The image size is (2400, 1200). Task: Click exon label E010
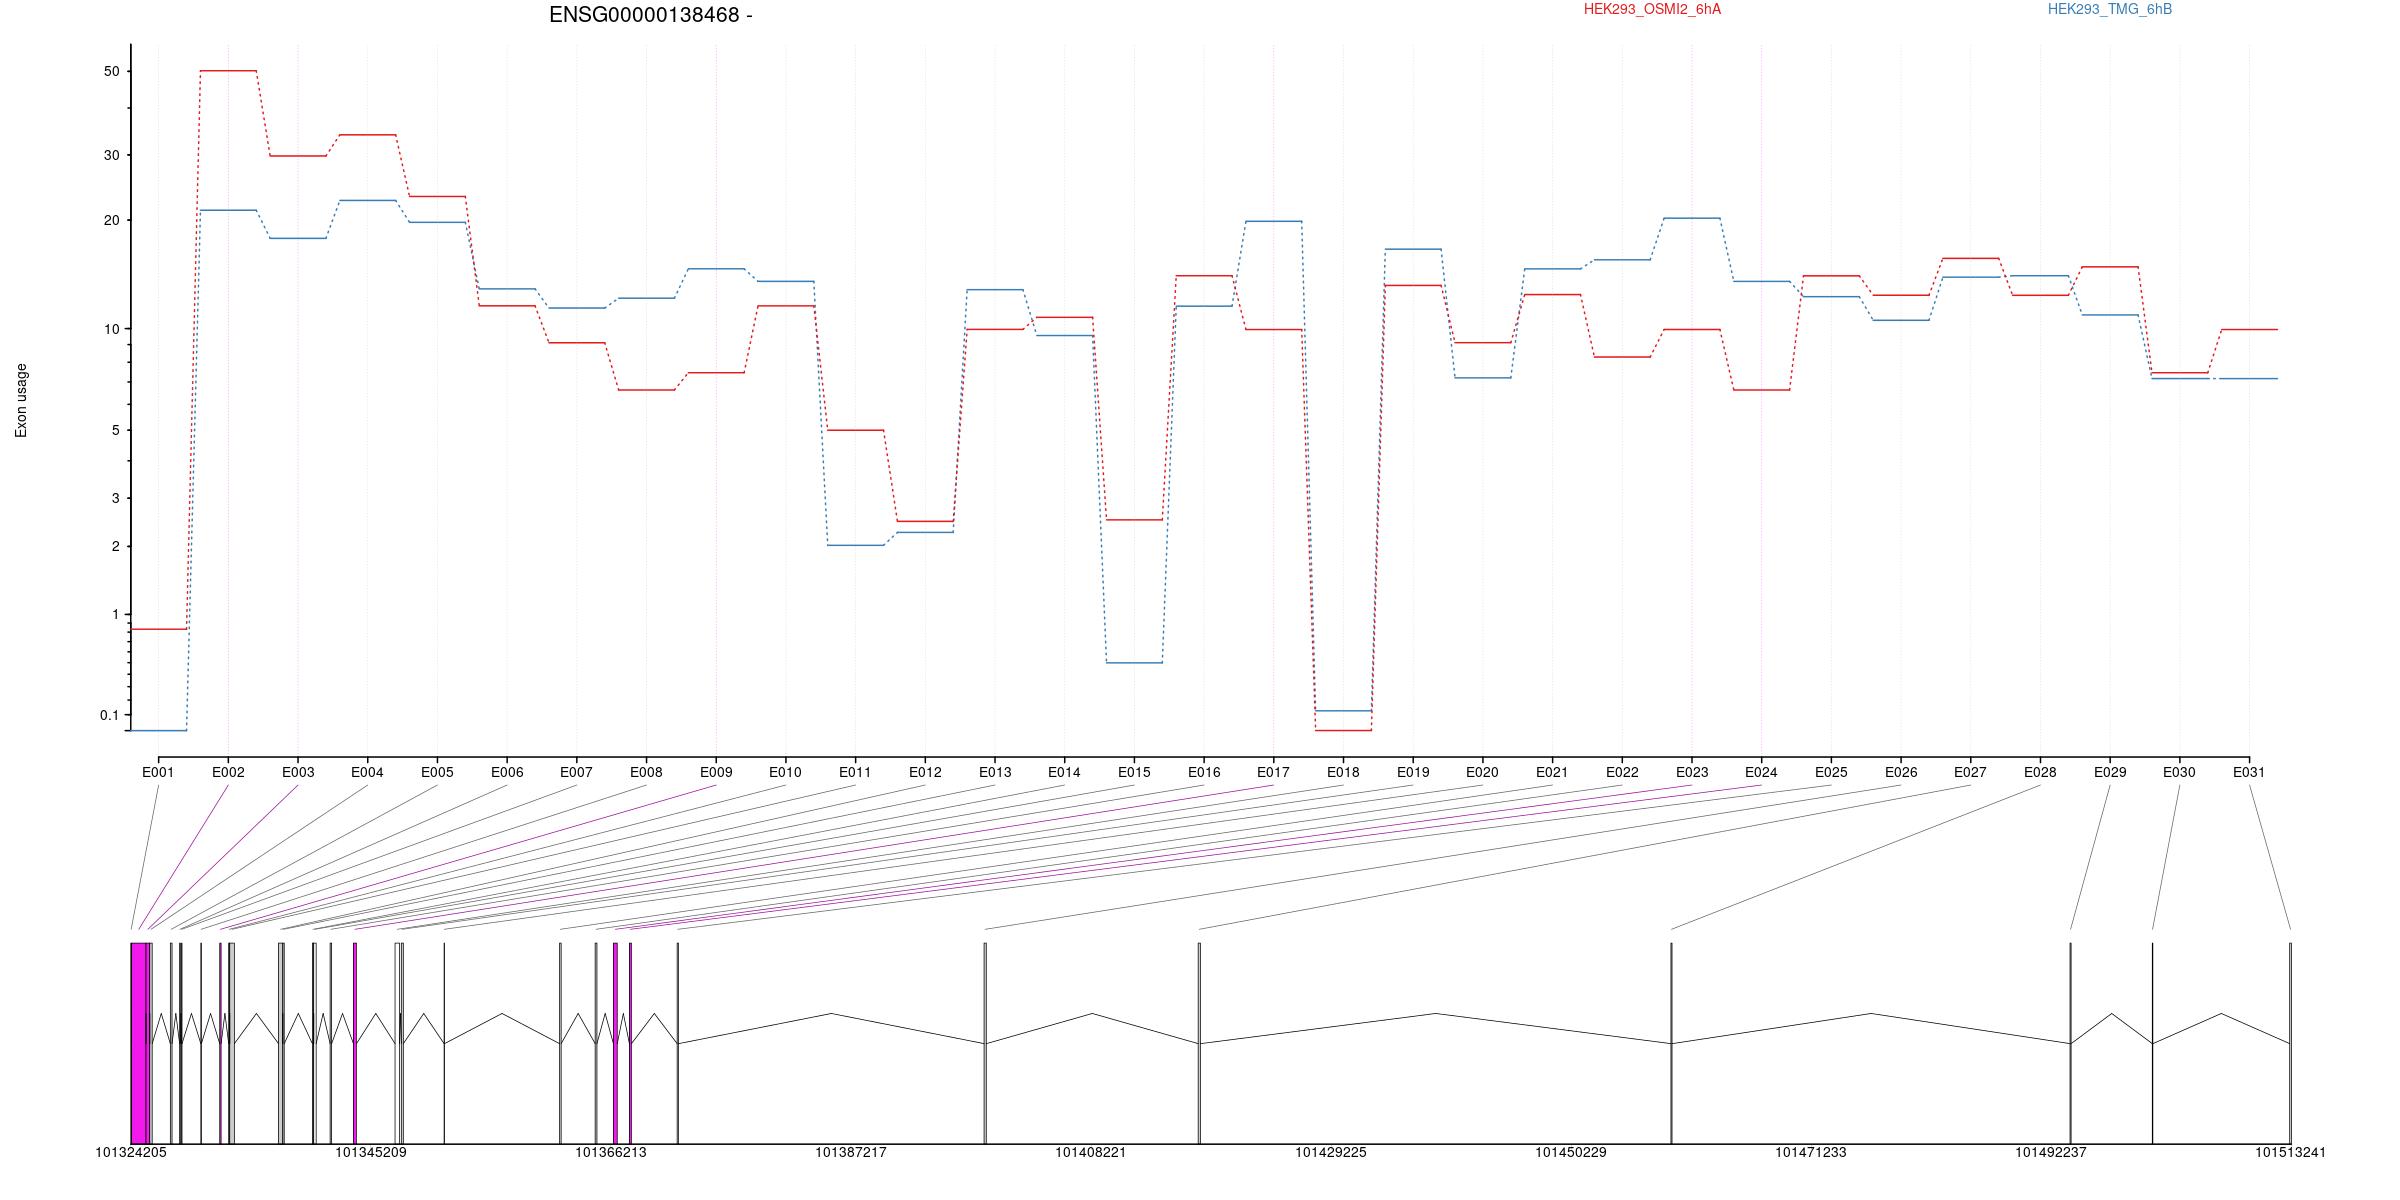click(785, 772)
